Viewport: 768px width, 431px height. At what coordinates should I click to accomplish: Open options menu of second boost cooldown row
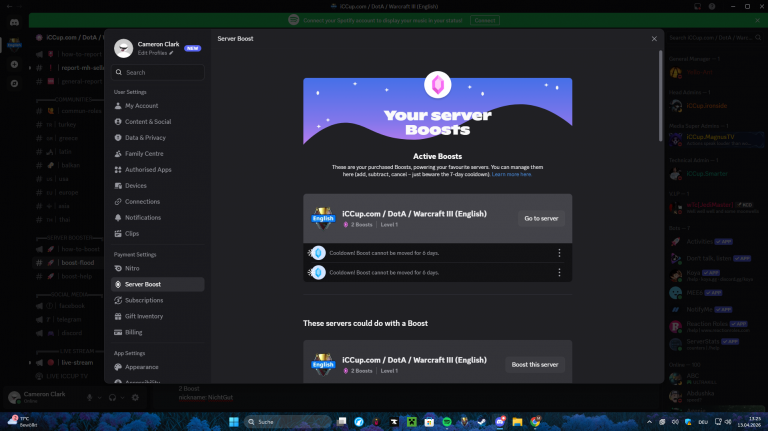(559, 272)
